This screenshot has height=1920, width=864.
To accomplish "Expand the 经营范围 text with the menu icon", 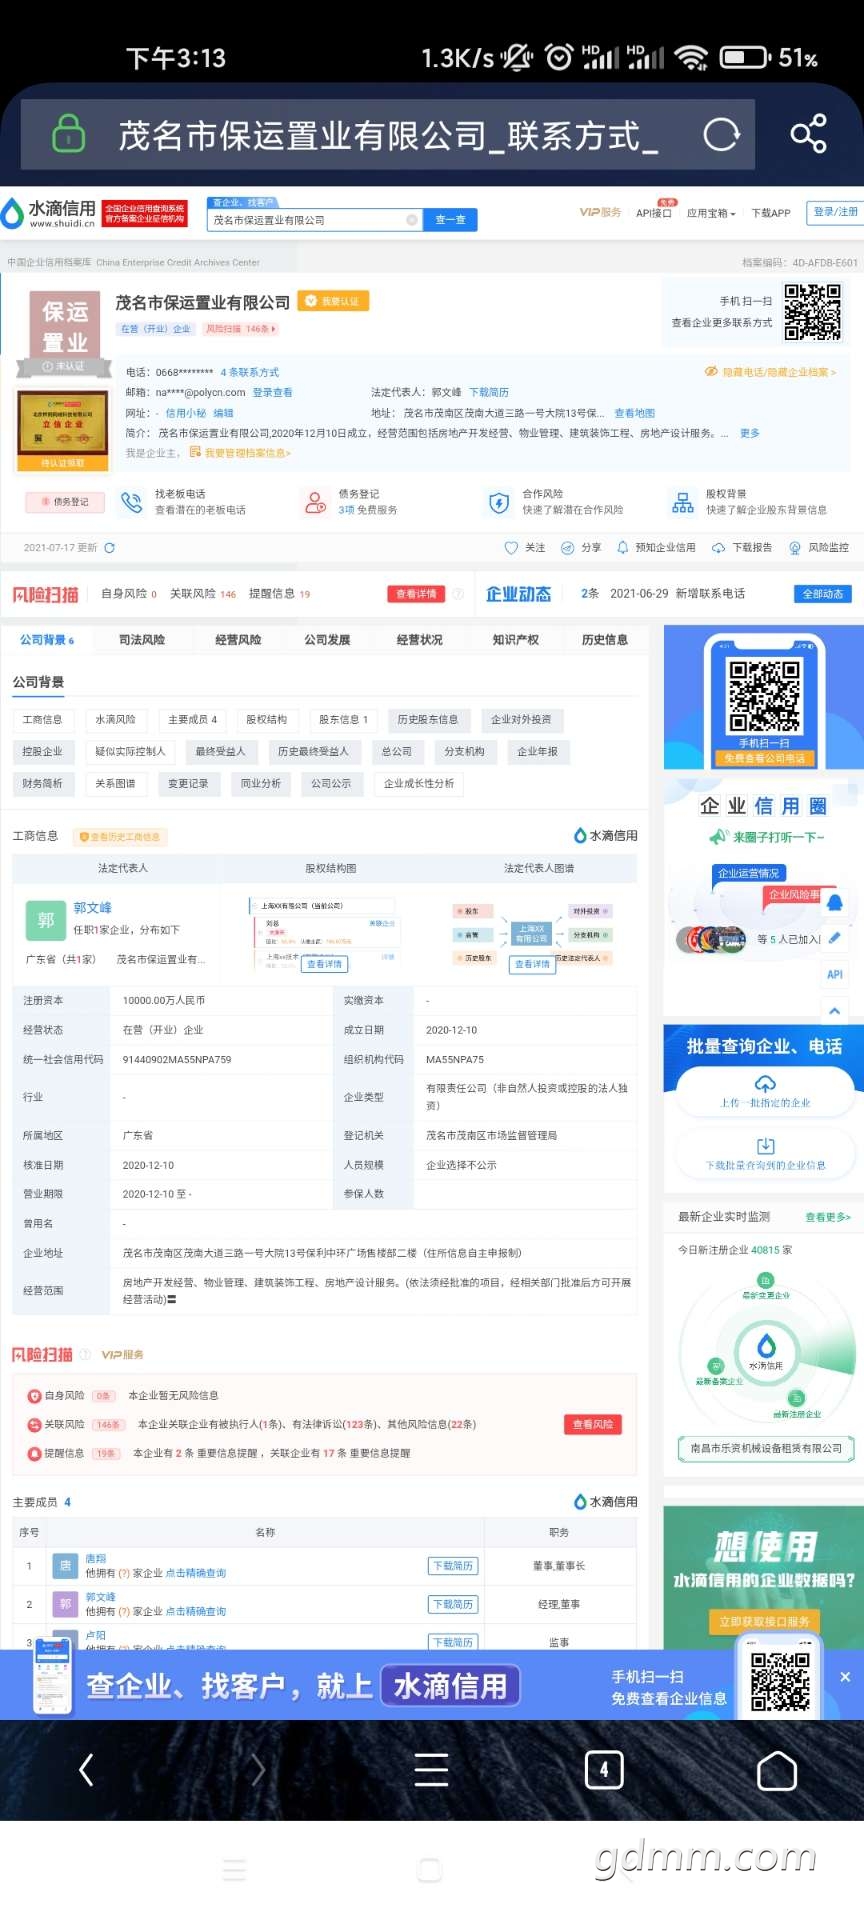I will coord(171,1300).
